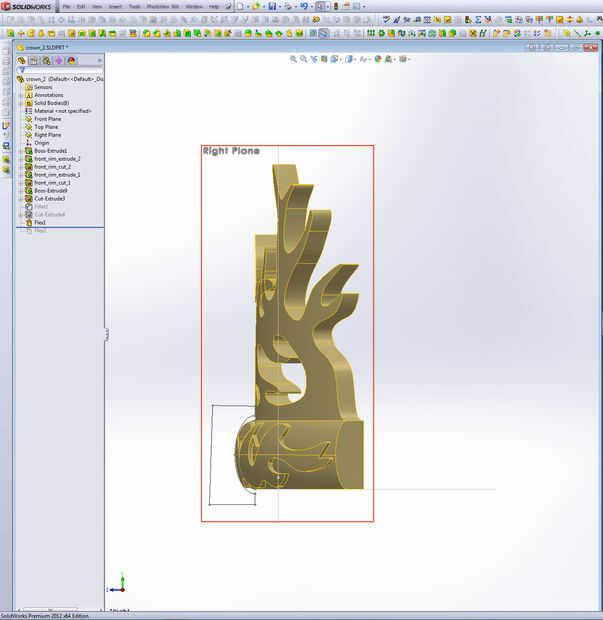Click the Zoom to Fit icon
Screen dimensions: 603x620
[x=293, y=59]
